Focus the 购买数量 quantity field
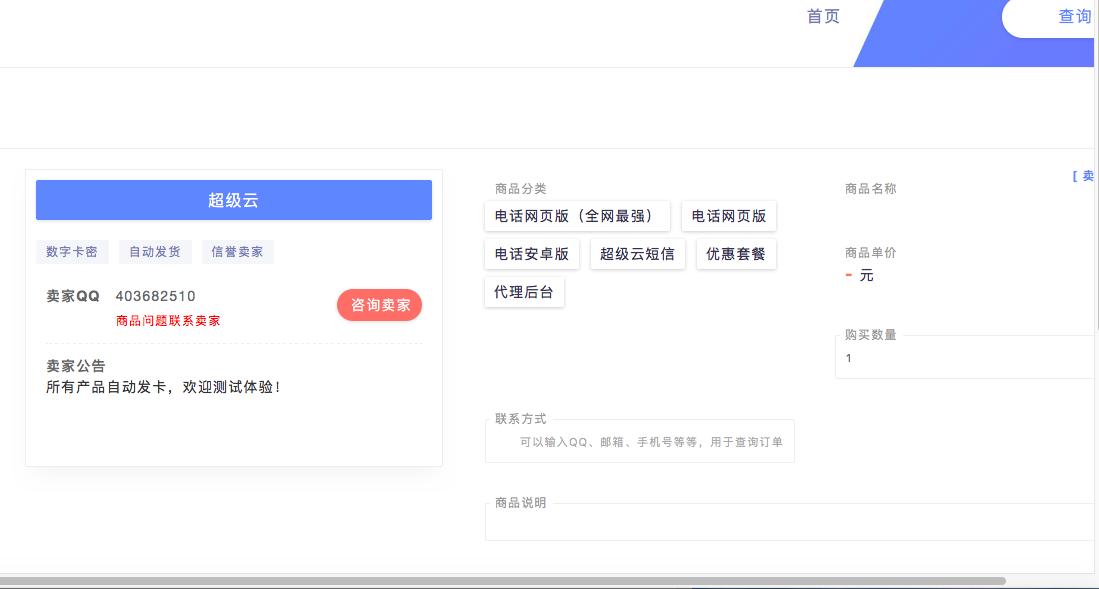The width and height of the screenshot is (1099, 589). click(x=965, y=358)
